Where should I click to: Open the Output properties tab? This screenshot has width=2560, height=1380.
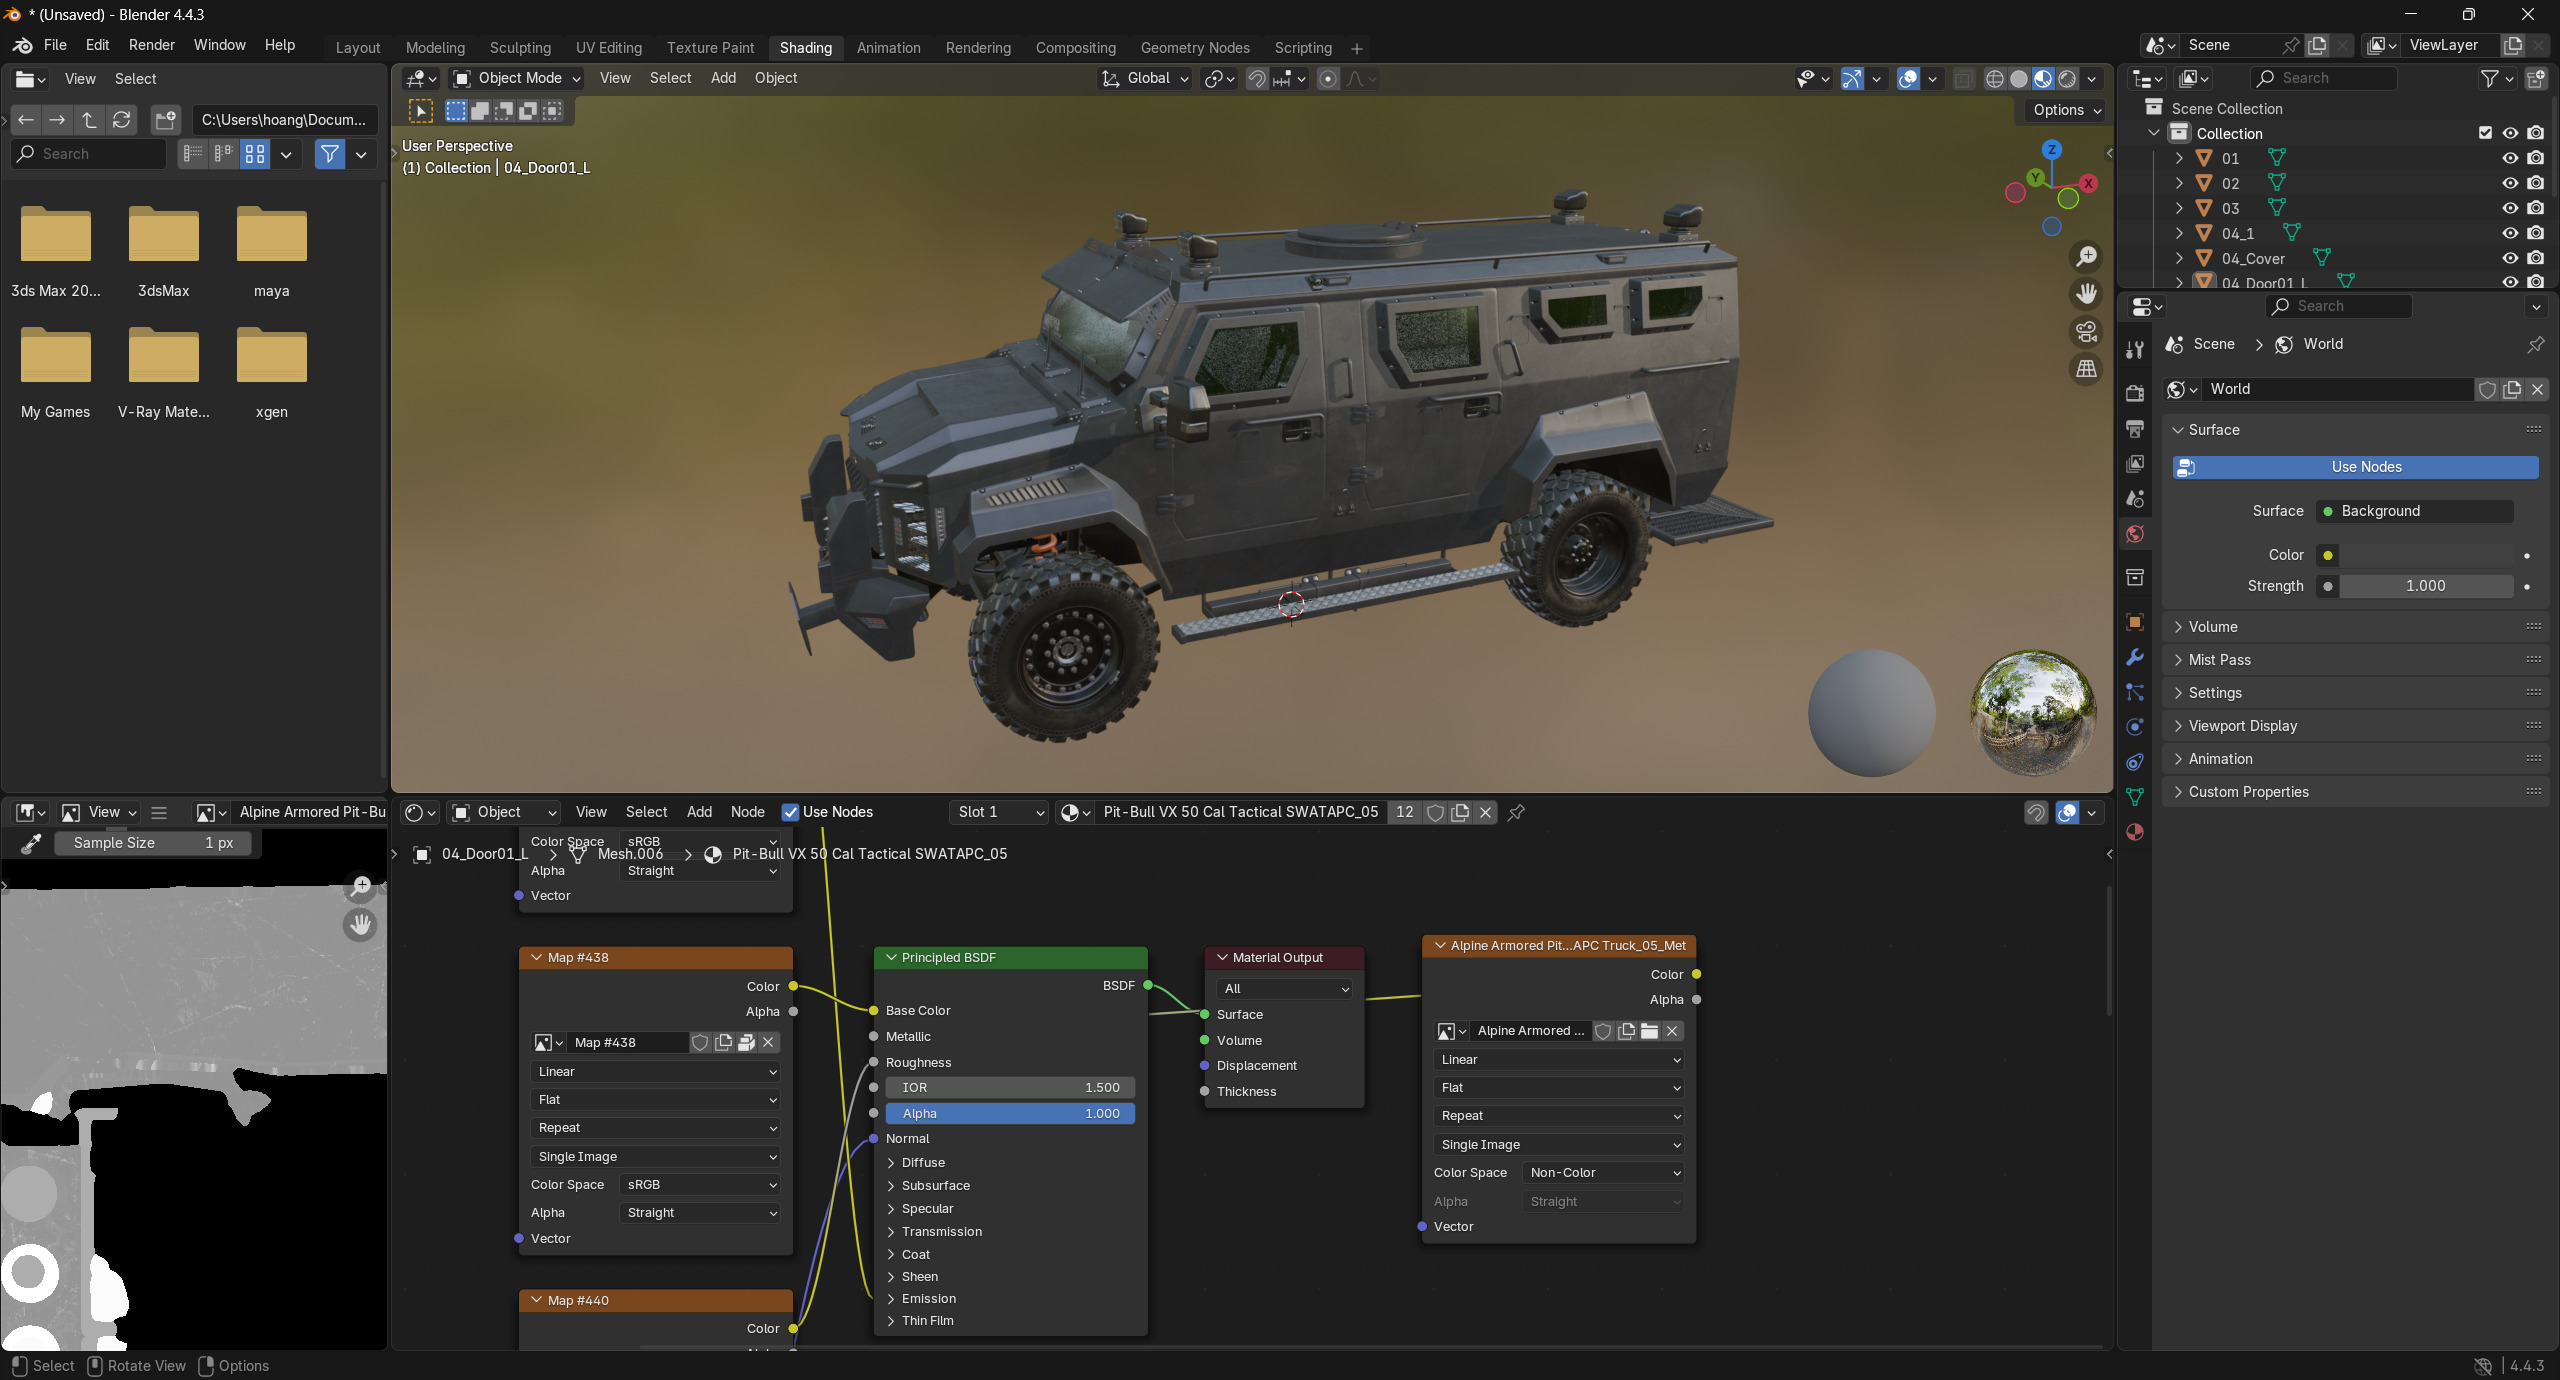(2135, 429)
